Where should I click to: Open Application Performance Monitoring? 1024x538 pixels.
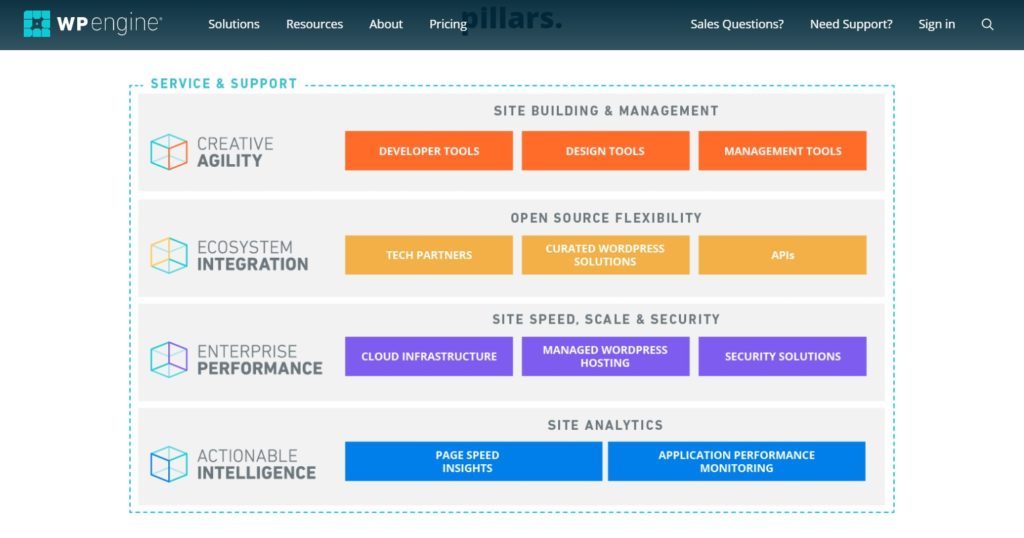(x=736, y=461)
